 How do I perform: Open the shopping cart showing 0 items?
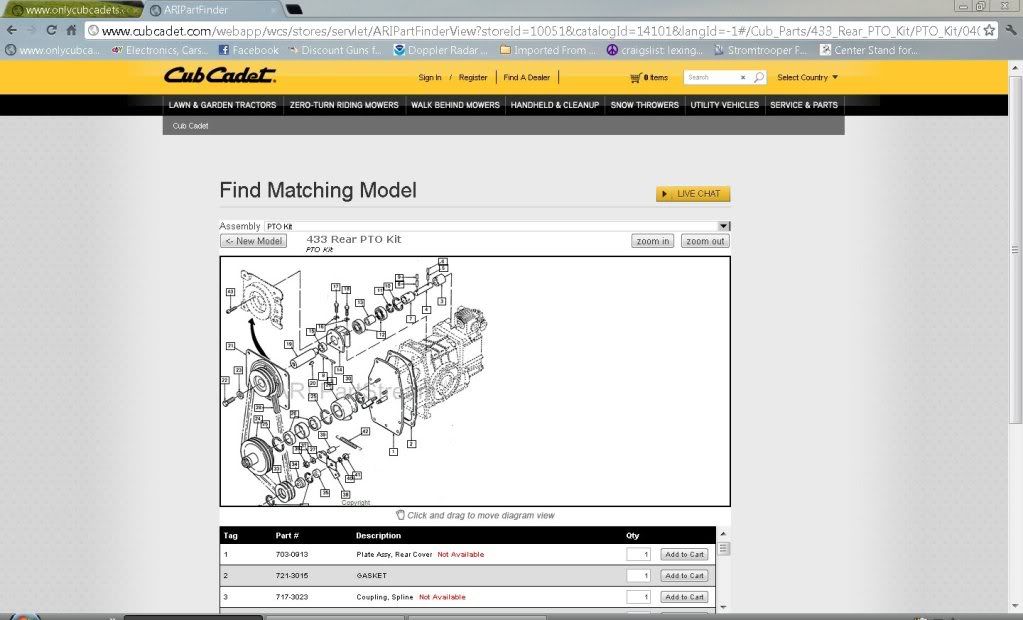point(649,77)
